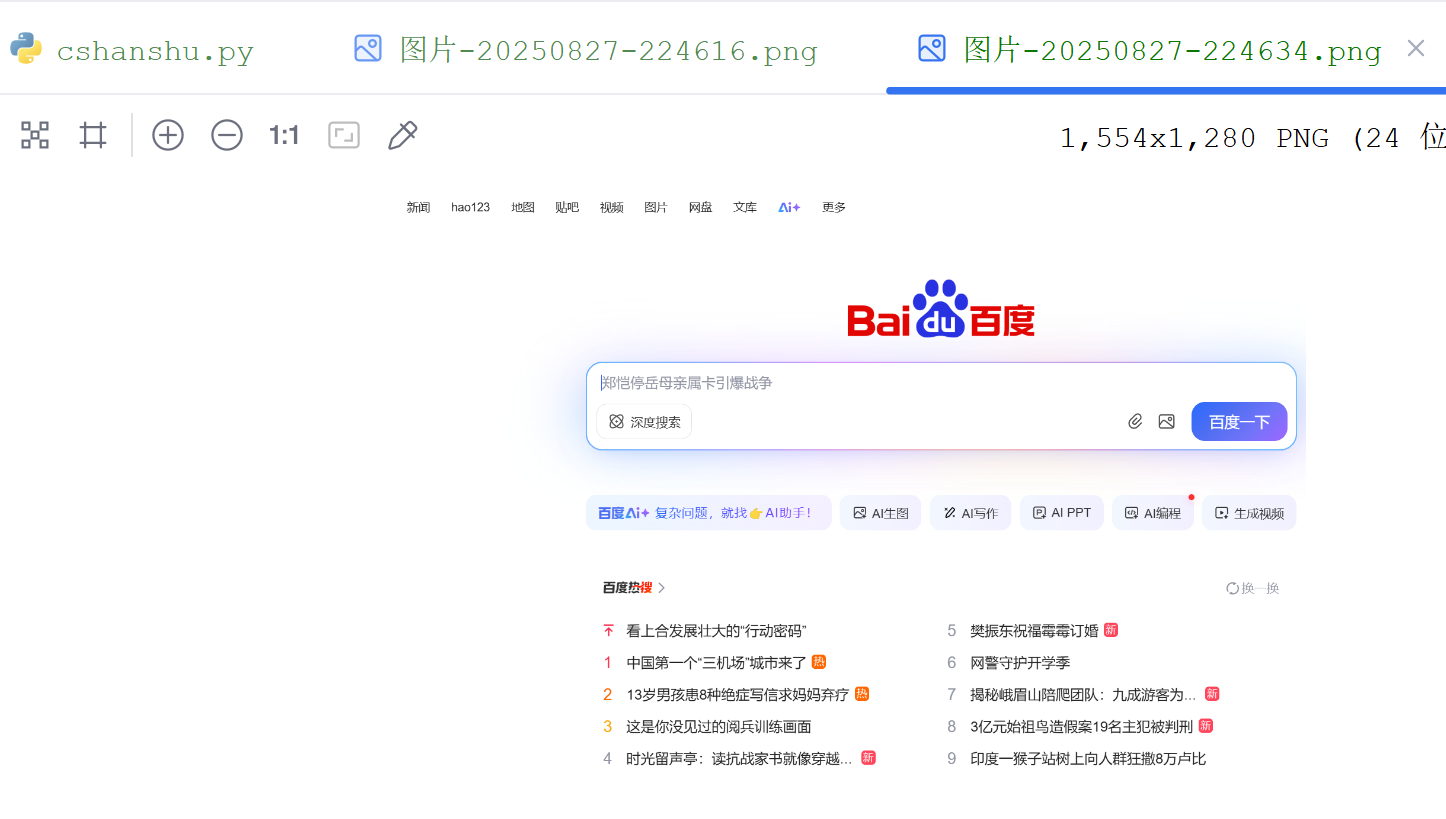
Task: Click the 网盘 link in the image
Action: pos(700,207)
